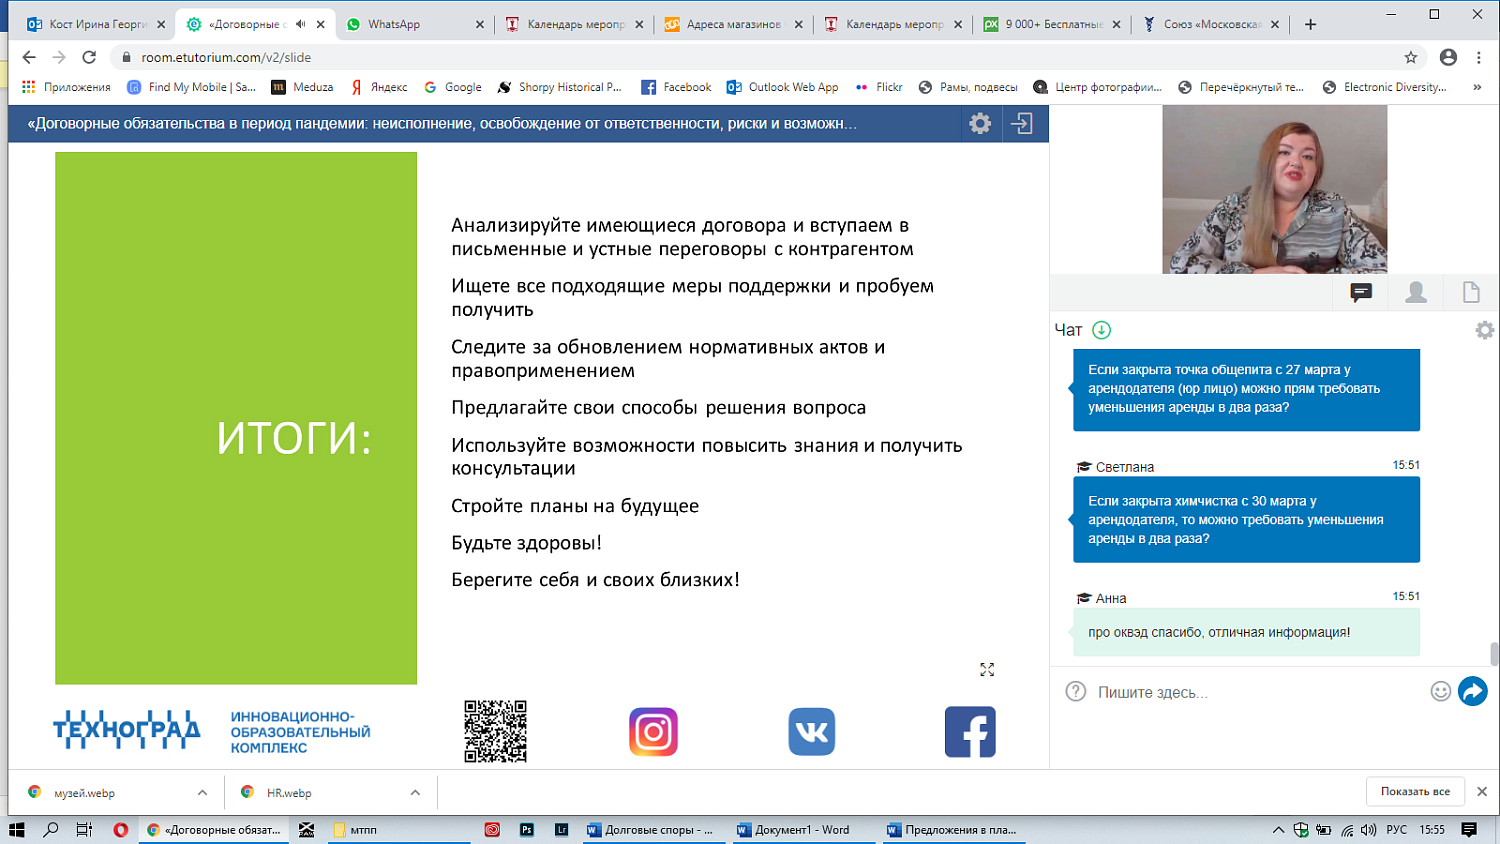Switch to 'Долговые споры' Word window
This screenshot has height=844, width=1500.
click(x=652, y=829)
